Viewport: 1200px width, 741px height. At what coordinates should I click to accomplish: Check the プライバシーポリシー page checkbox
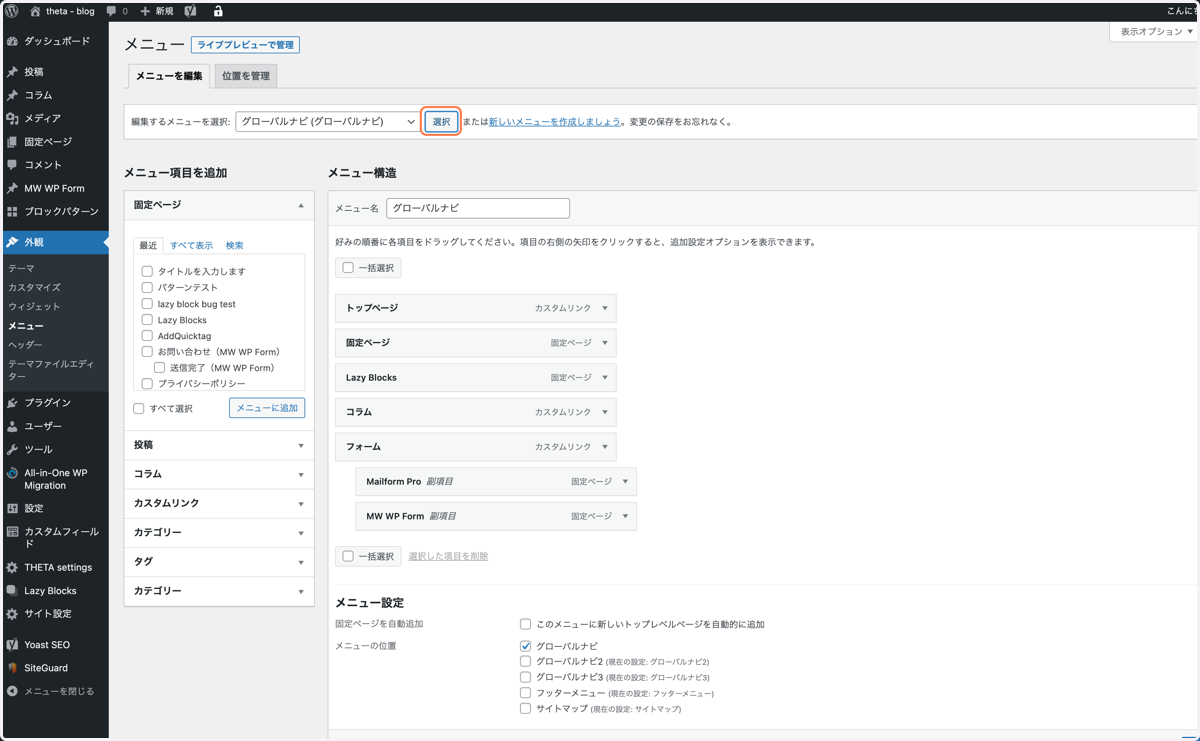[x=147, y=383]
